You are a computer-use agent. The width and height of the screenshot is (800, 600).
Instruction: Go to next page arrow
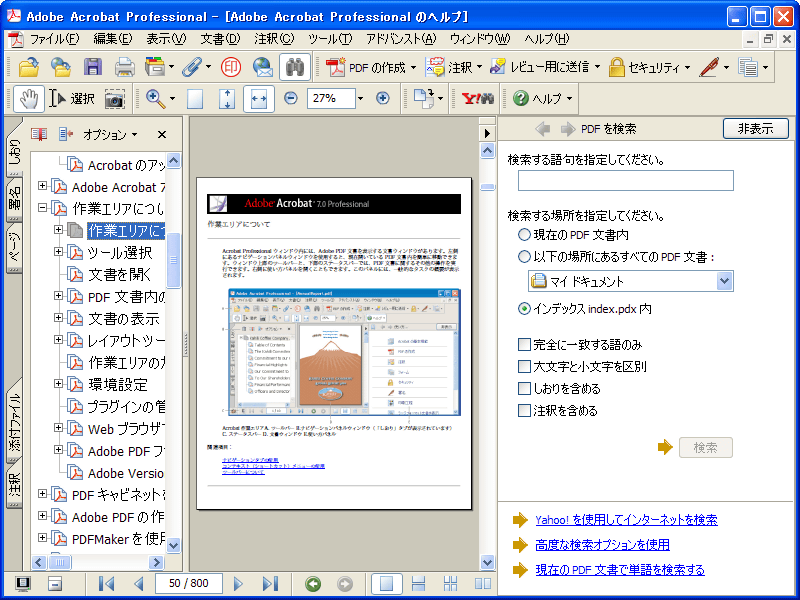tap(238, 583)
